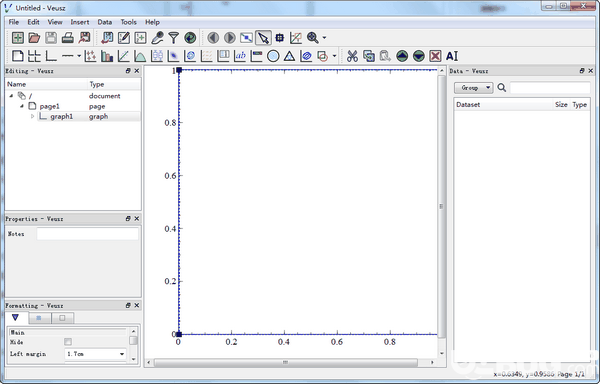Add a graph widget with the L-shaped icon

tap(51, 56)
